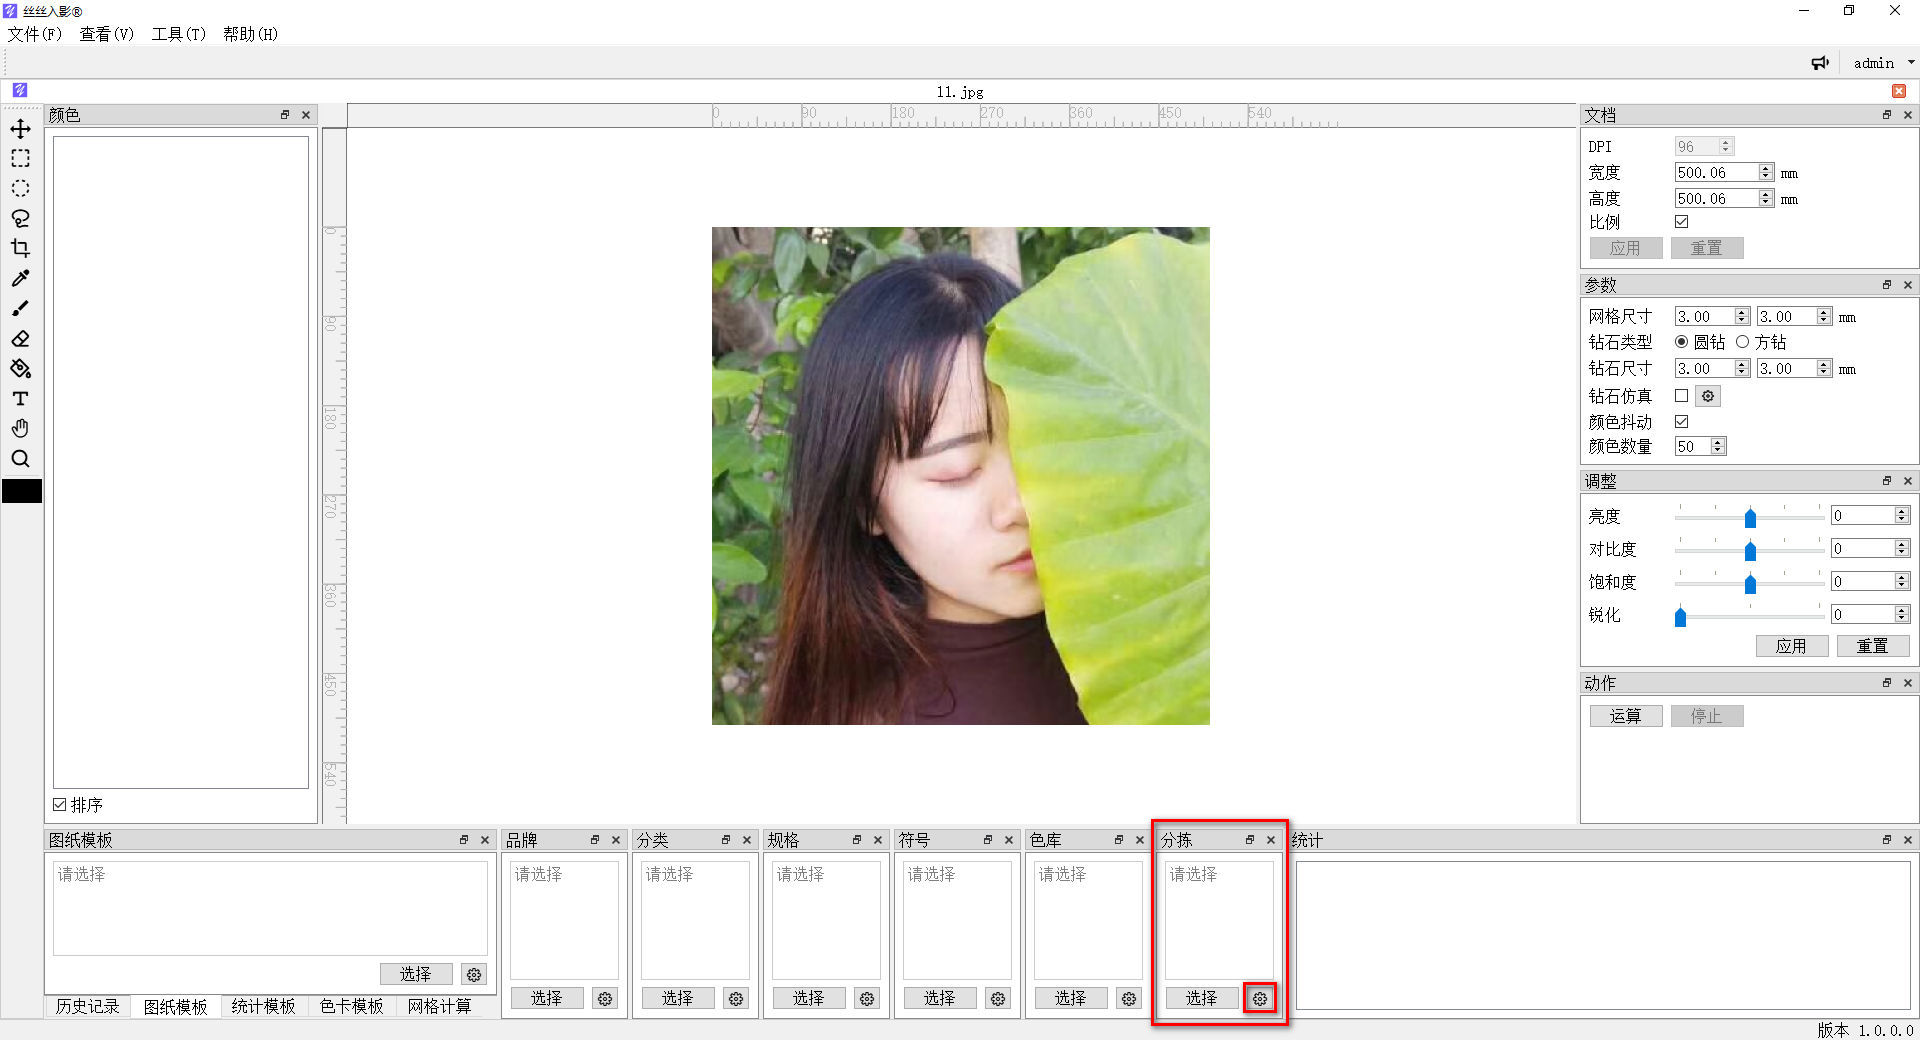Open settings gear in 分拣 panel

(1260, 998)
